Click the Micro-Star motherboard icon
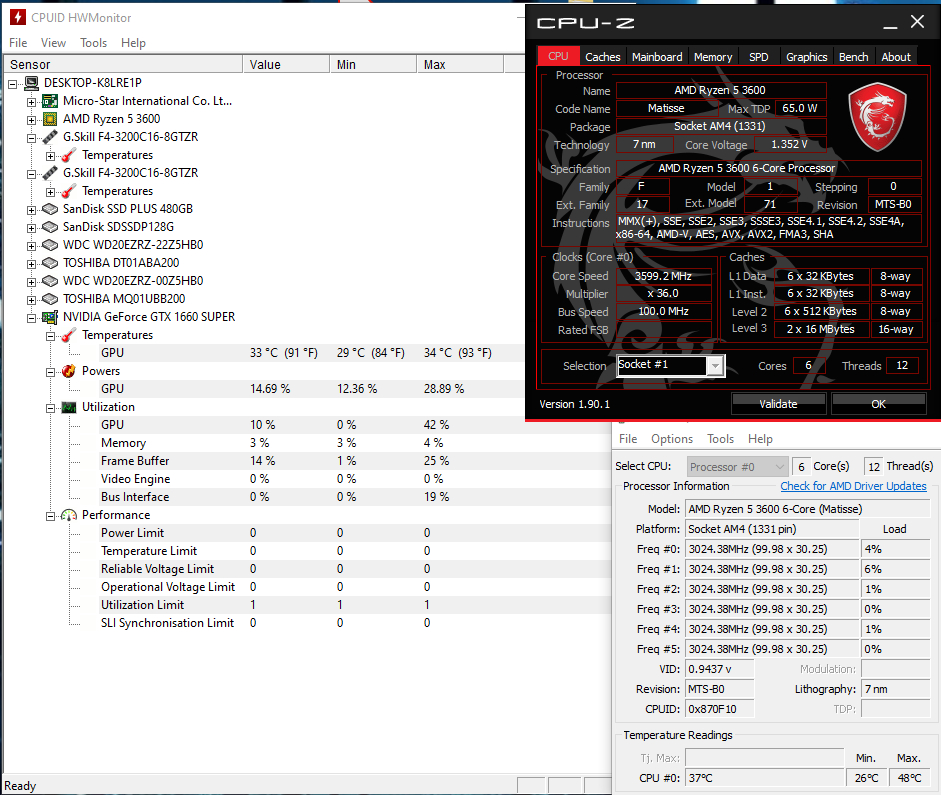The height and width of the screenshot is (795, 941). point(50,101)
